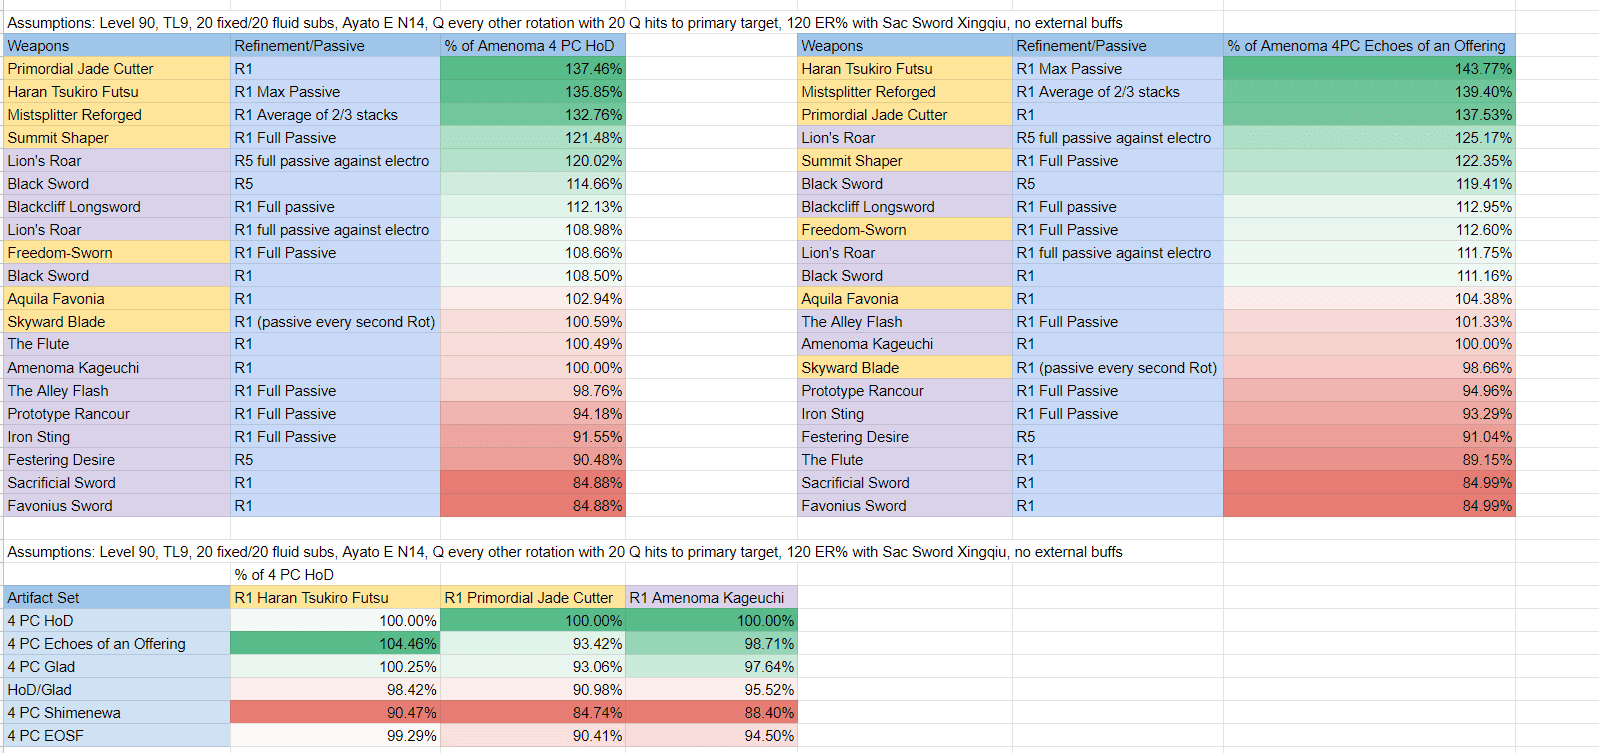Select the '% of Amenoma 4PC Echoes of an Offering' header
This screenshot has height=753, width=1599.
click(1367, 46)
